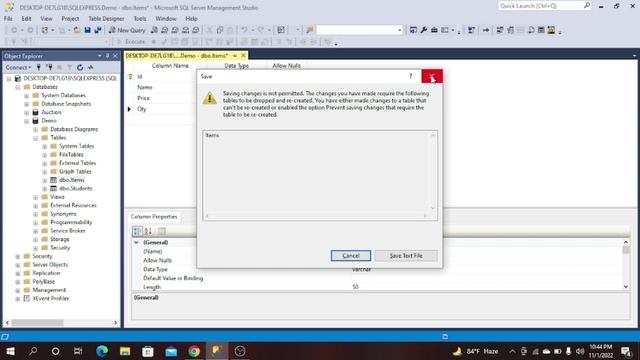Refresh the Object Explorer tree
Image resolution: width=640 pixels, height=360 pixels.
tap(80, 67)
